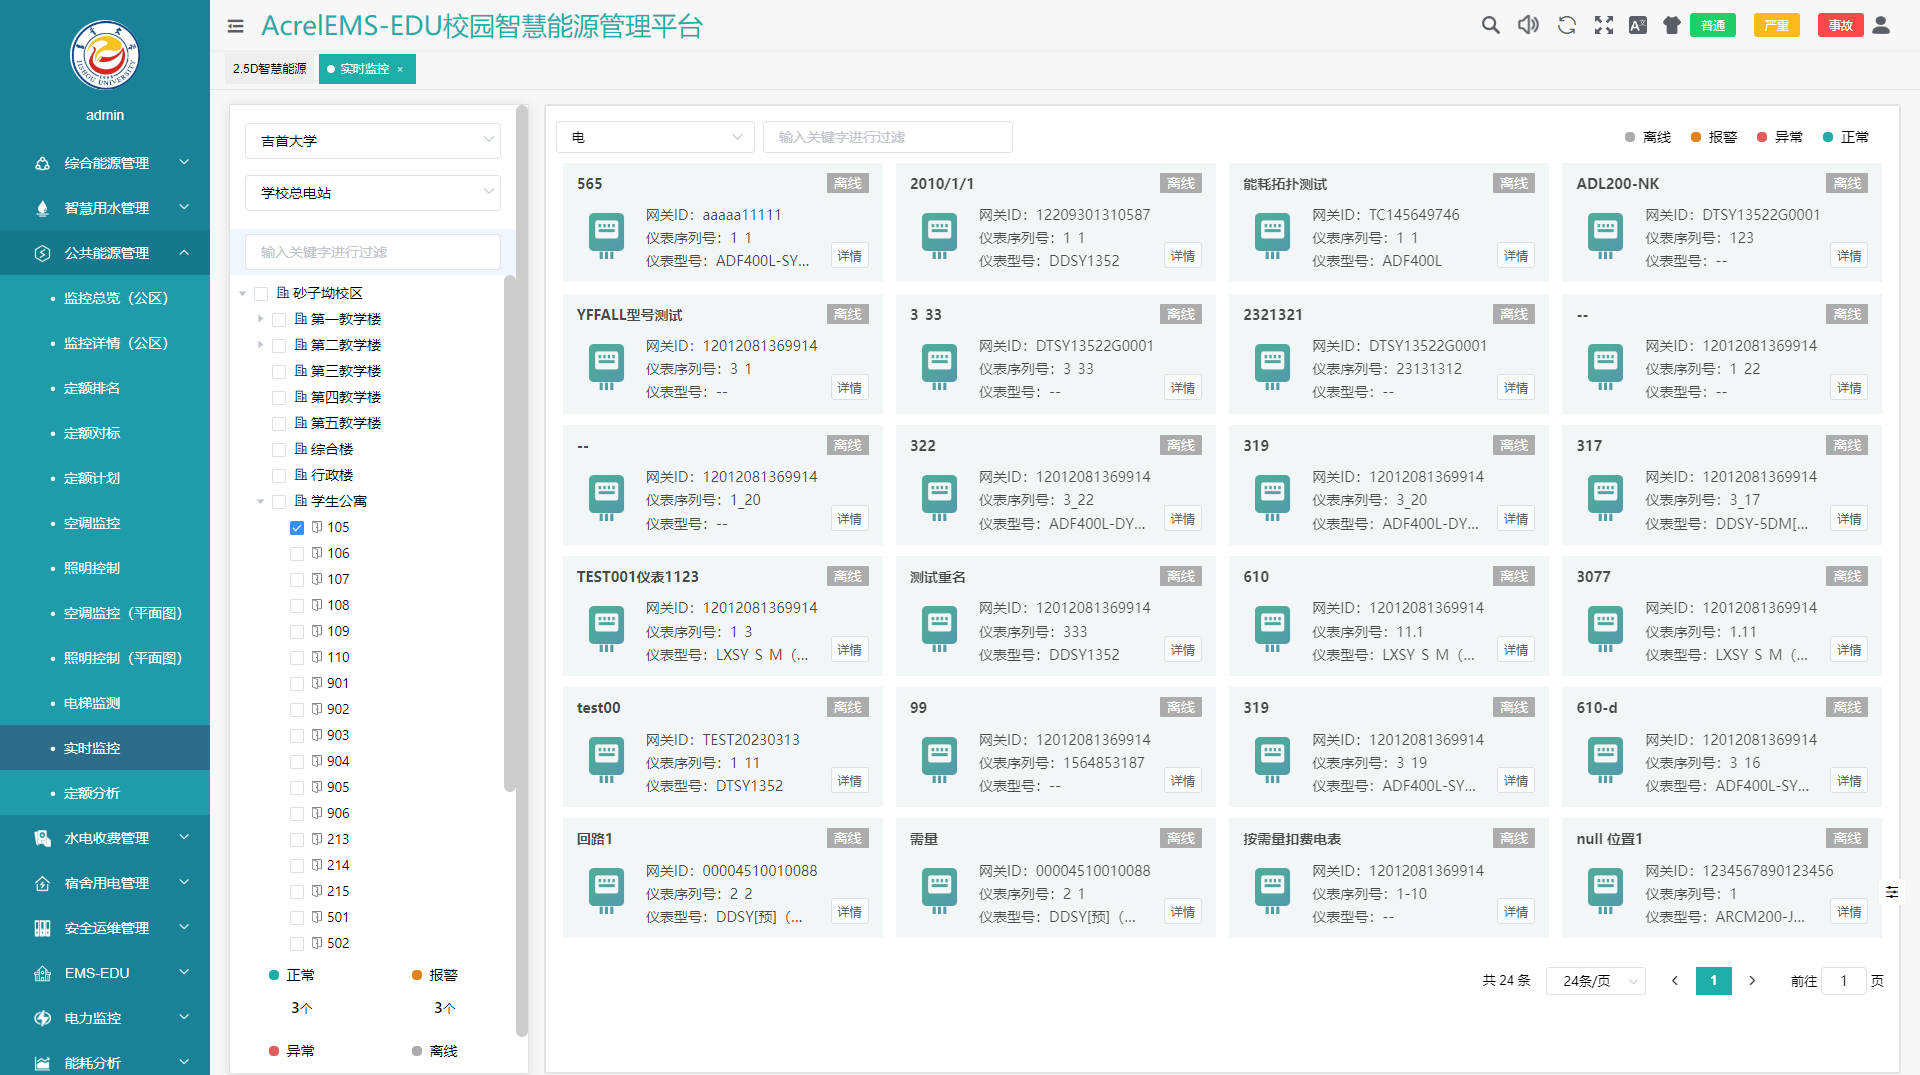Click the 电力监控 sidebar icon
The height and width of the screenshot is (1075, 1920).
[x=42, y=1018]
